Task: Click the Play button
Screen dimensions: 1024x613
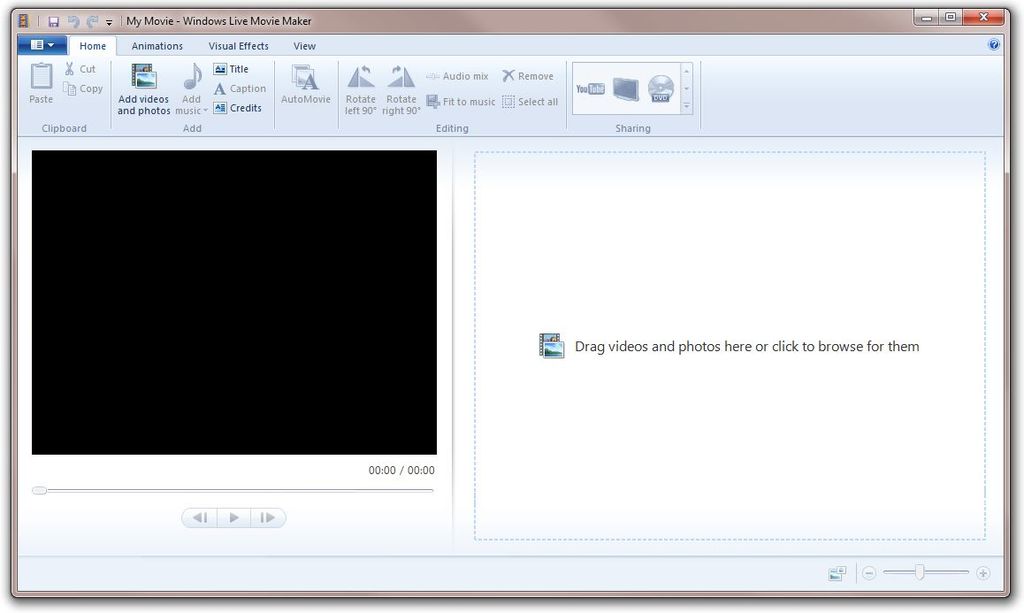Action: [x=234, y=518]
